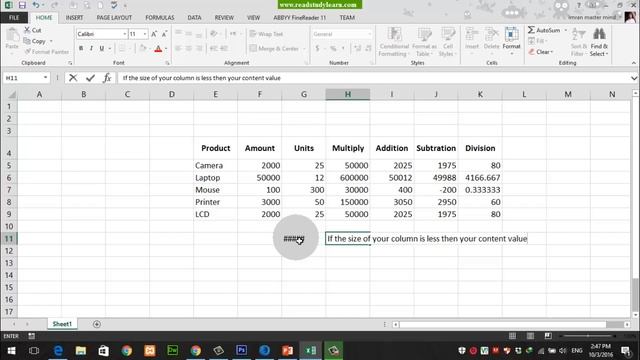
Task: Open the Calibri font name dropdown
Action: coord(125,34)
